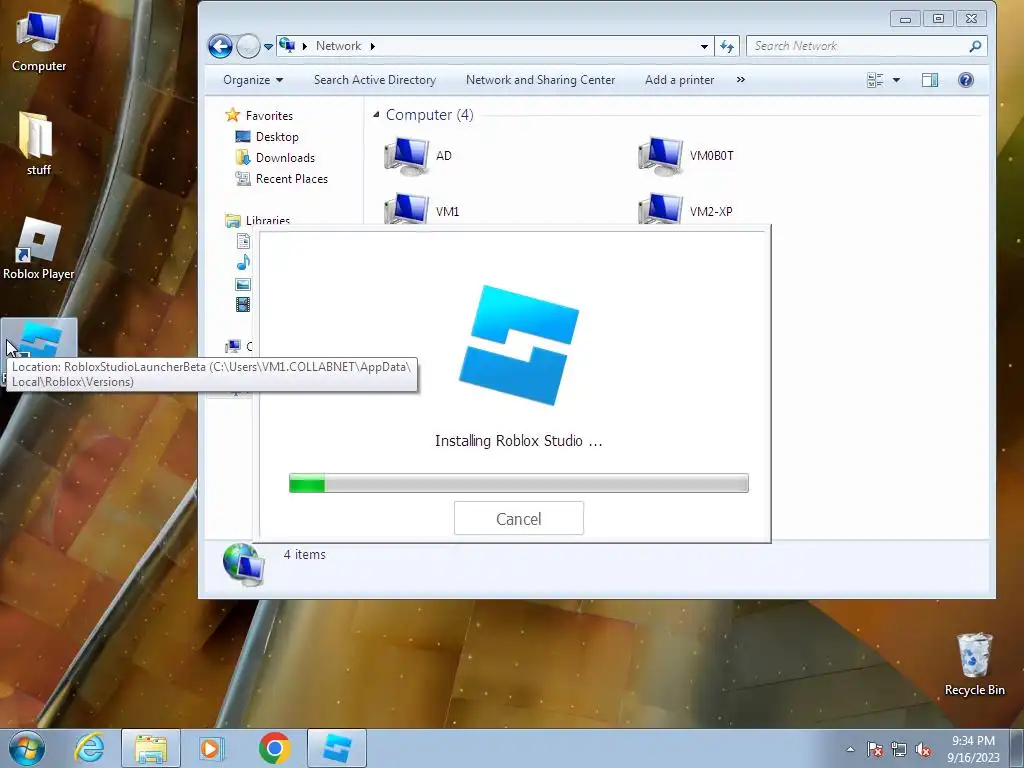Viewport: 1024px width, 768px height.
Task: Collapse the Computer (4) group
Action: (x=376, y=115)
